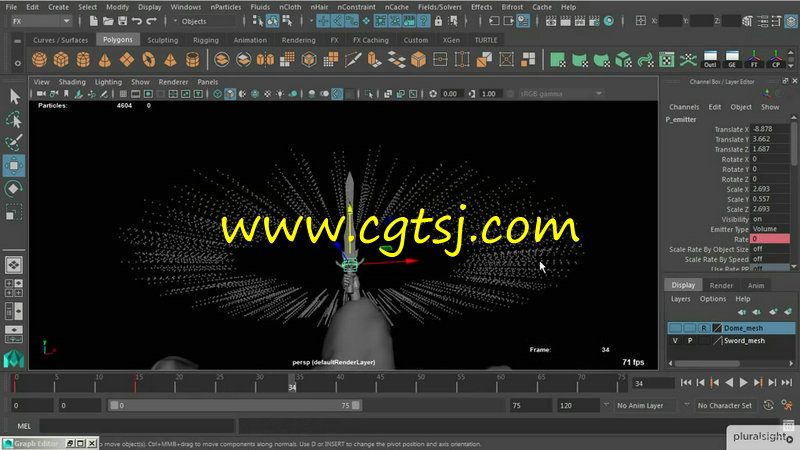
Task: Activate the Rotate tool in toolbox
Action: click(14, 189)
